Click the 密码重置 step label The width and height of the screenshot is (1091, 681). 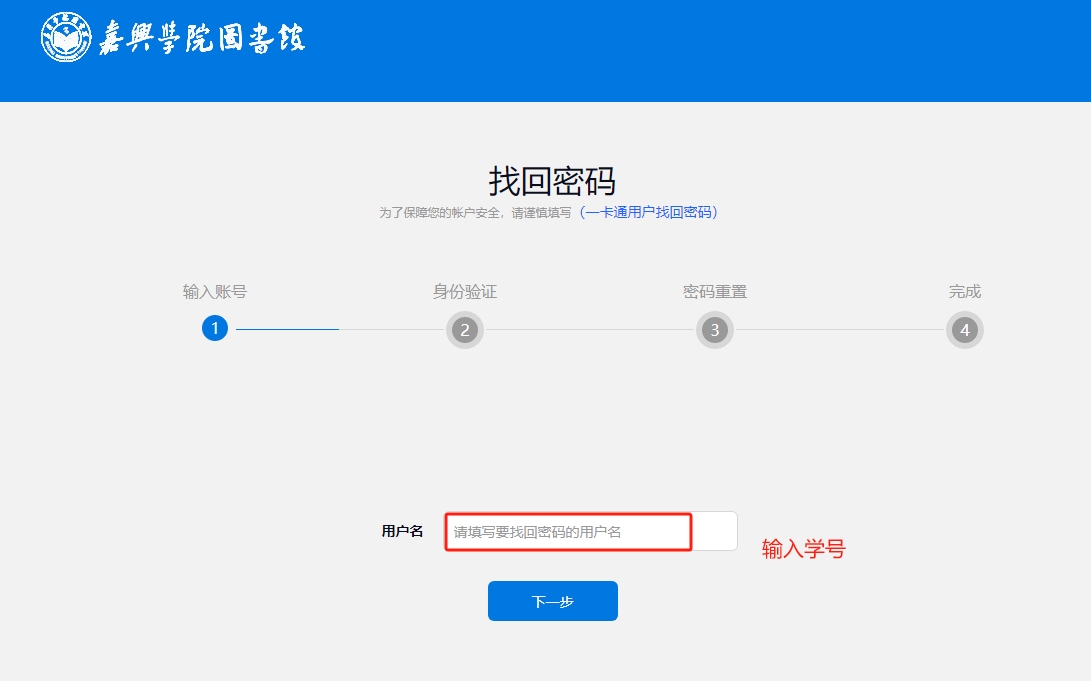pyautogui.click(x=714, y=292)
